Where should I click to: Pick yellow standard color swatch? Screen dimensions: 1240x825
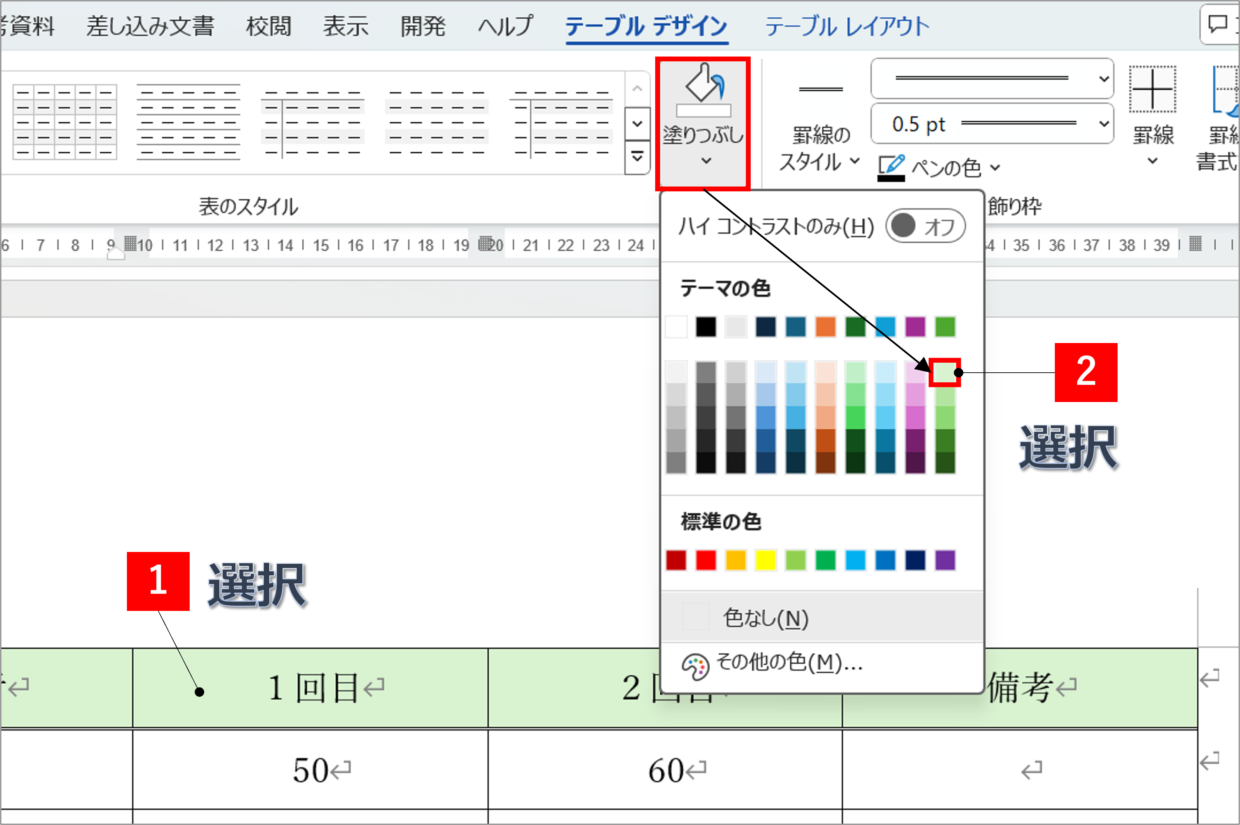(x=766, y=560)
